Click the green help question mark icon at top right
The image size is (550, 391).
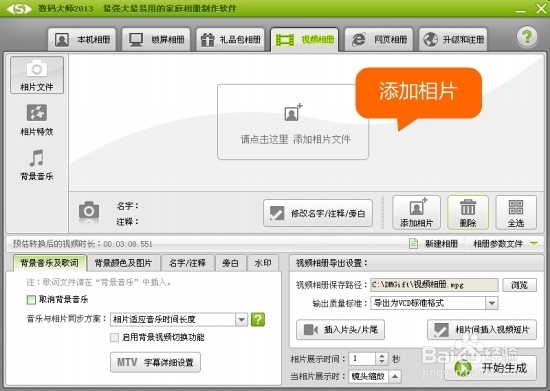pyautogui.click(x=527, y=37)
